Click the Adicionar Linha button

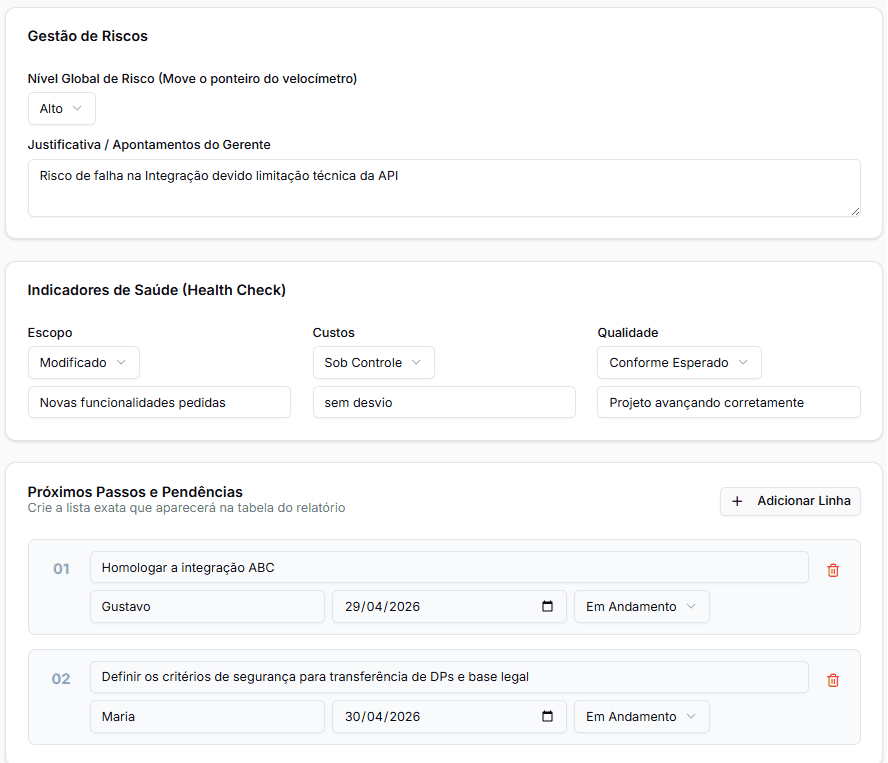pos(790,501)
